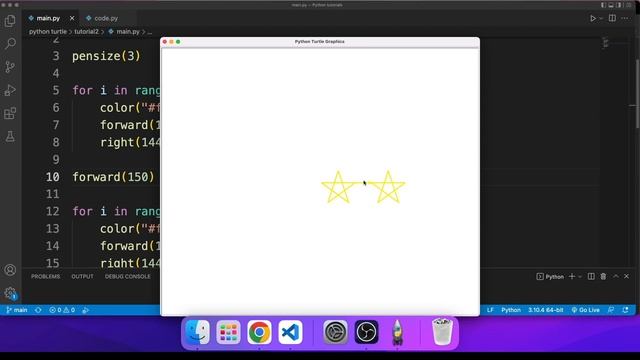This screenshot has width=640, height=360.
Task: Click the Python Turtle Graphics title bar
Action: click(x=320, y=42)
